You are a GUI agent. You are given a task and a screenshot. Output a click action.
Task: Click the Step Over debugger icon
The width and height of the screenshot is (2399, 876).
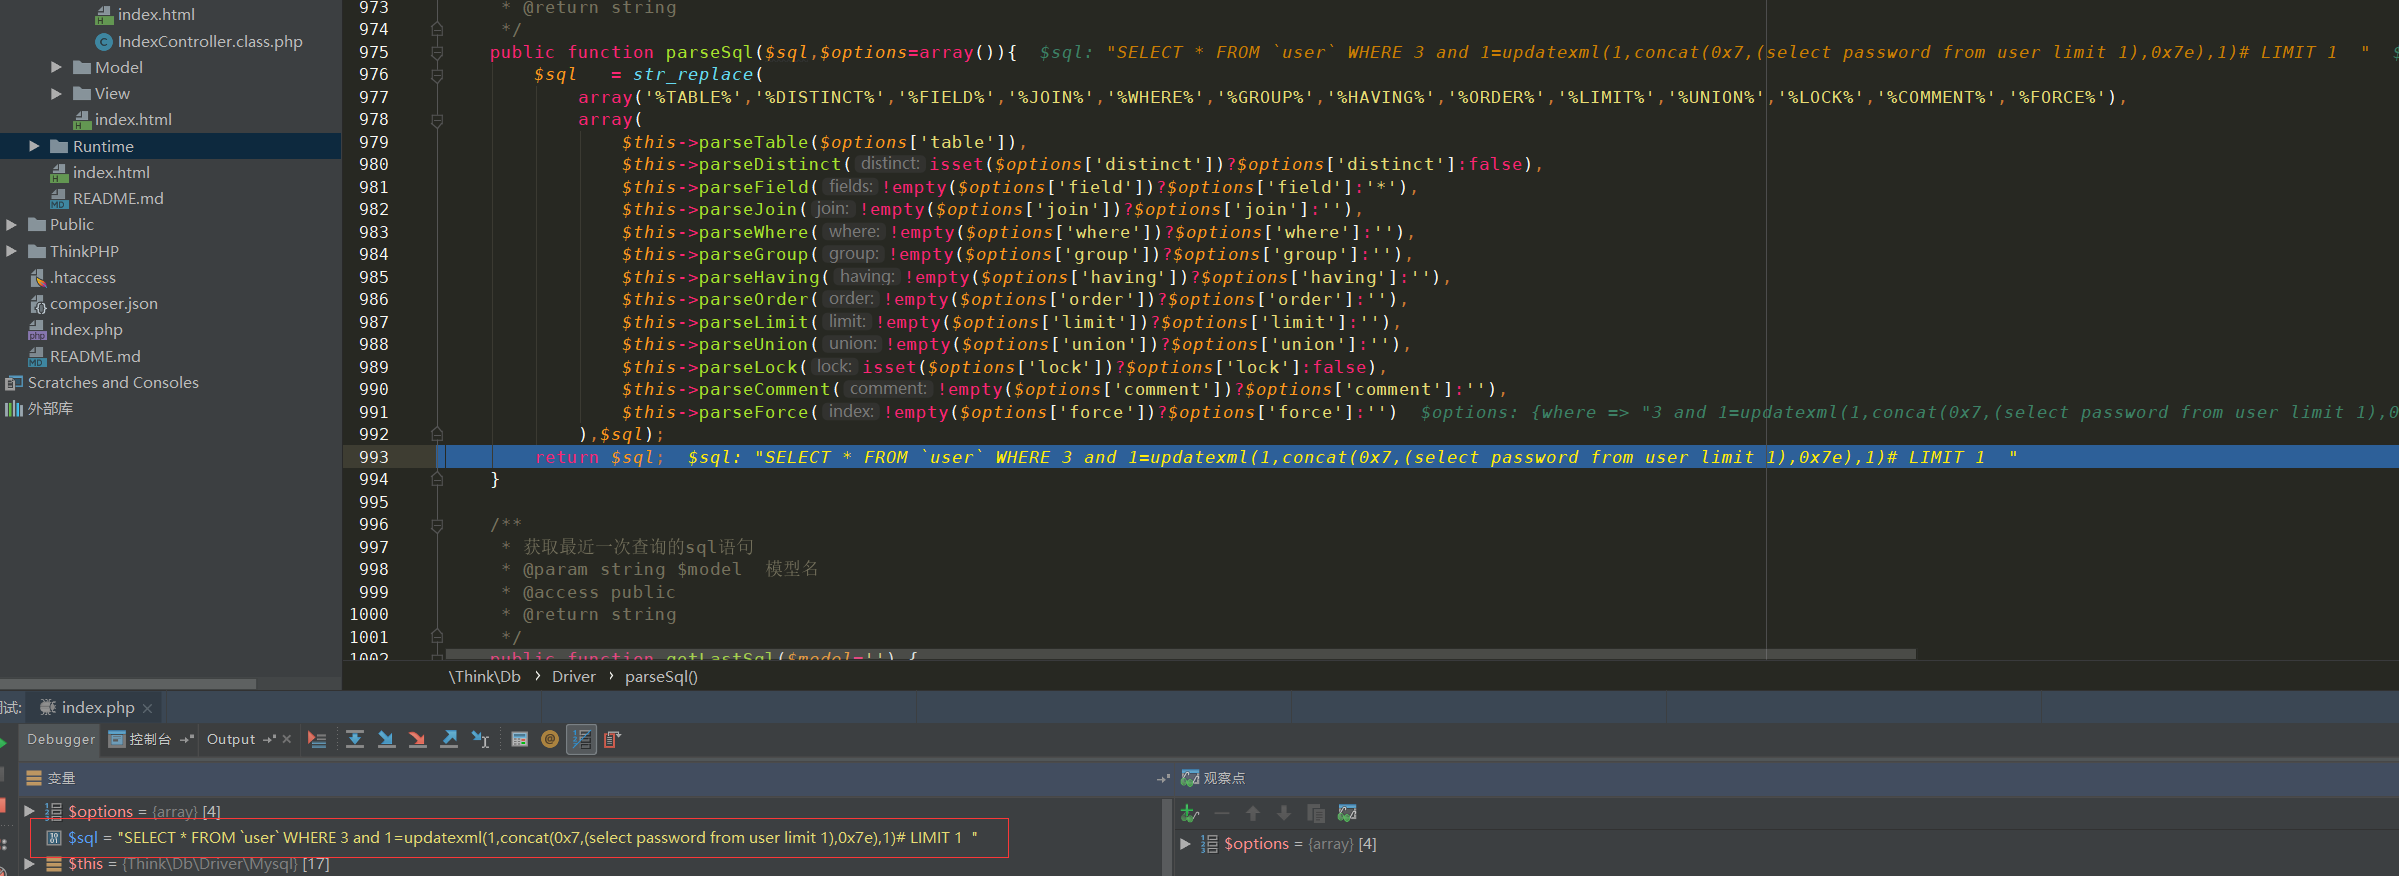[x=355, y=740]
